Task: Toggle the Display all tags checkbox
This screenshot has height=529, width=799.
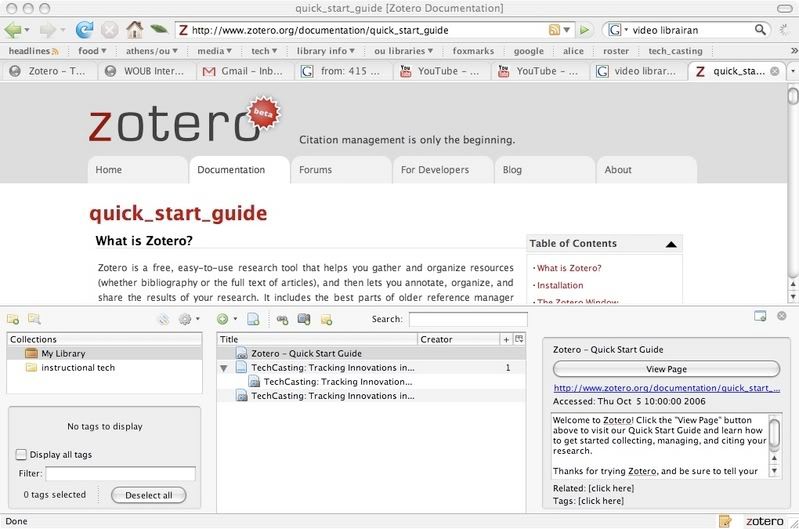Action: 21,454
